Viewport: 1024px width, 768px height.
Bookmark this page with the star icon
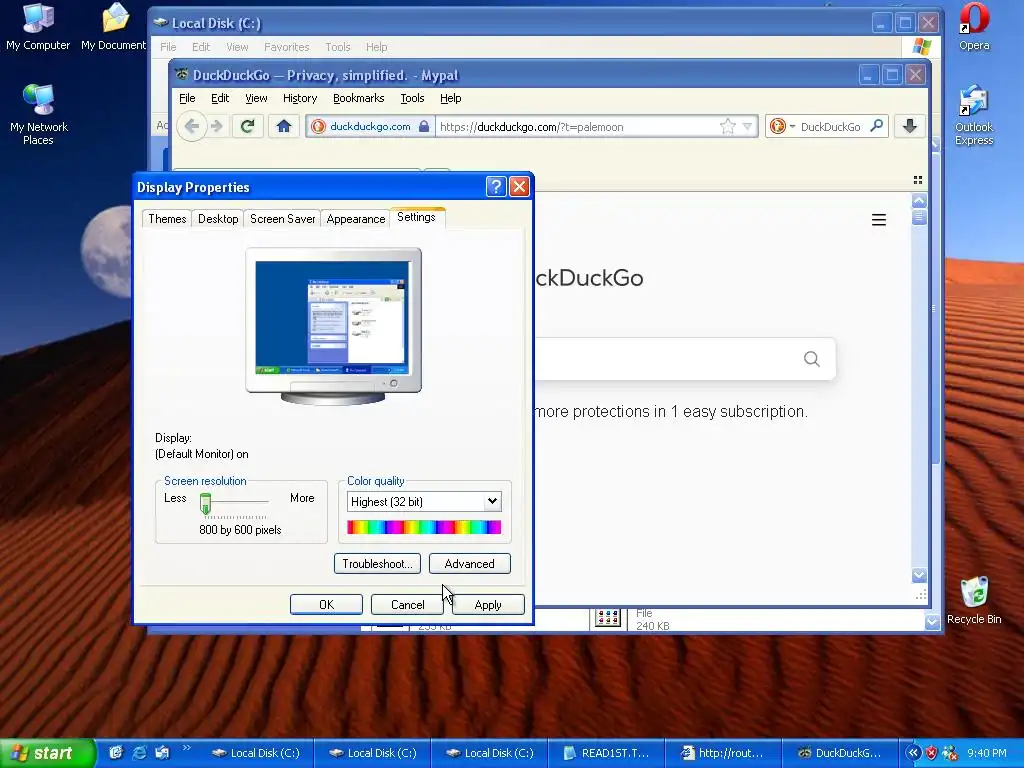pyautogui.click(x=728, y=126)
